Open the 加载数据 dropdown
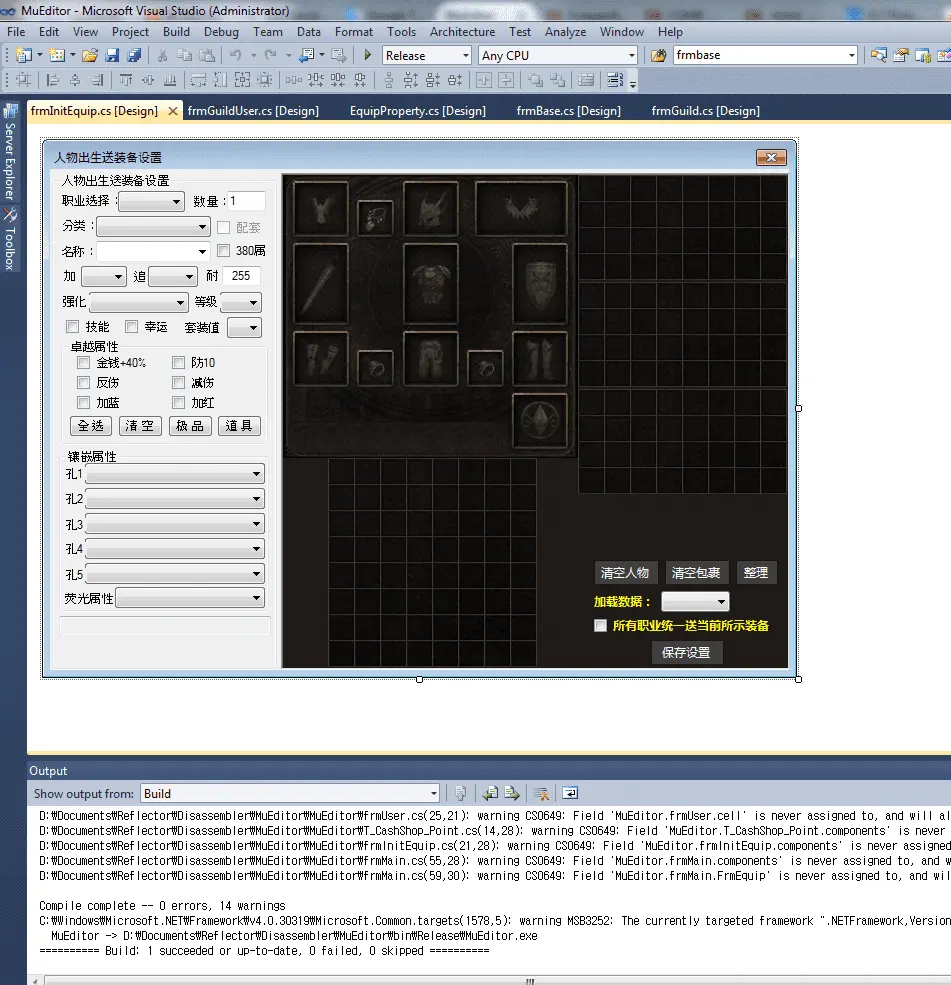 (695, 602)
